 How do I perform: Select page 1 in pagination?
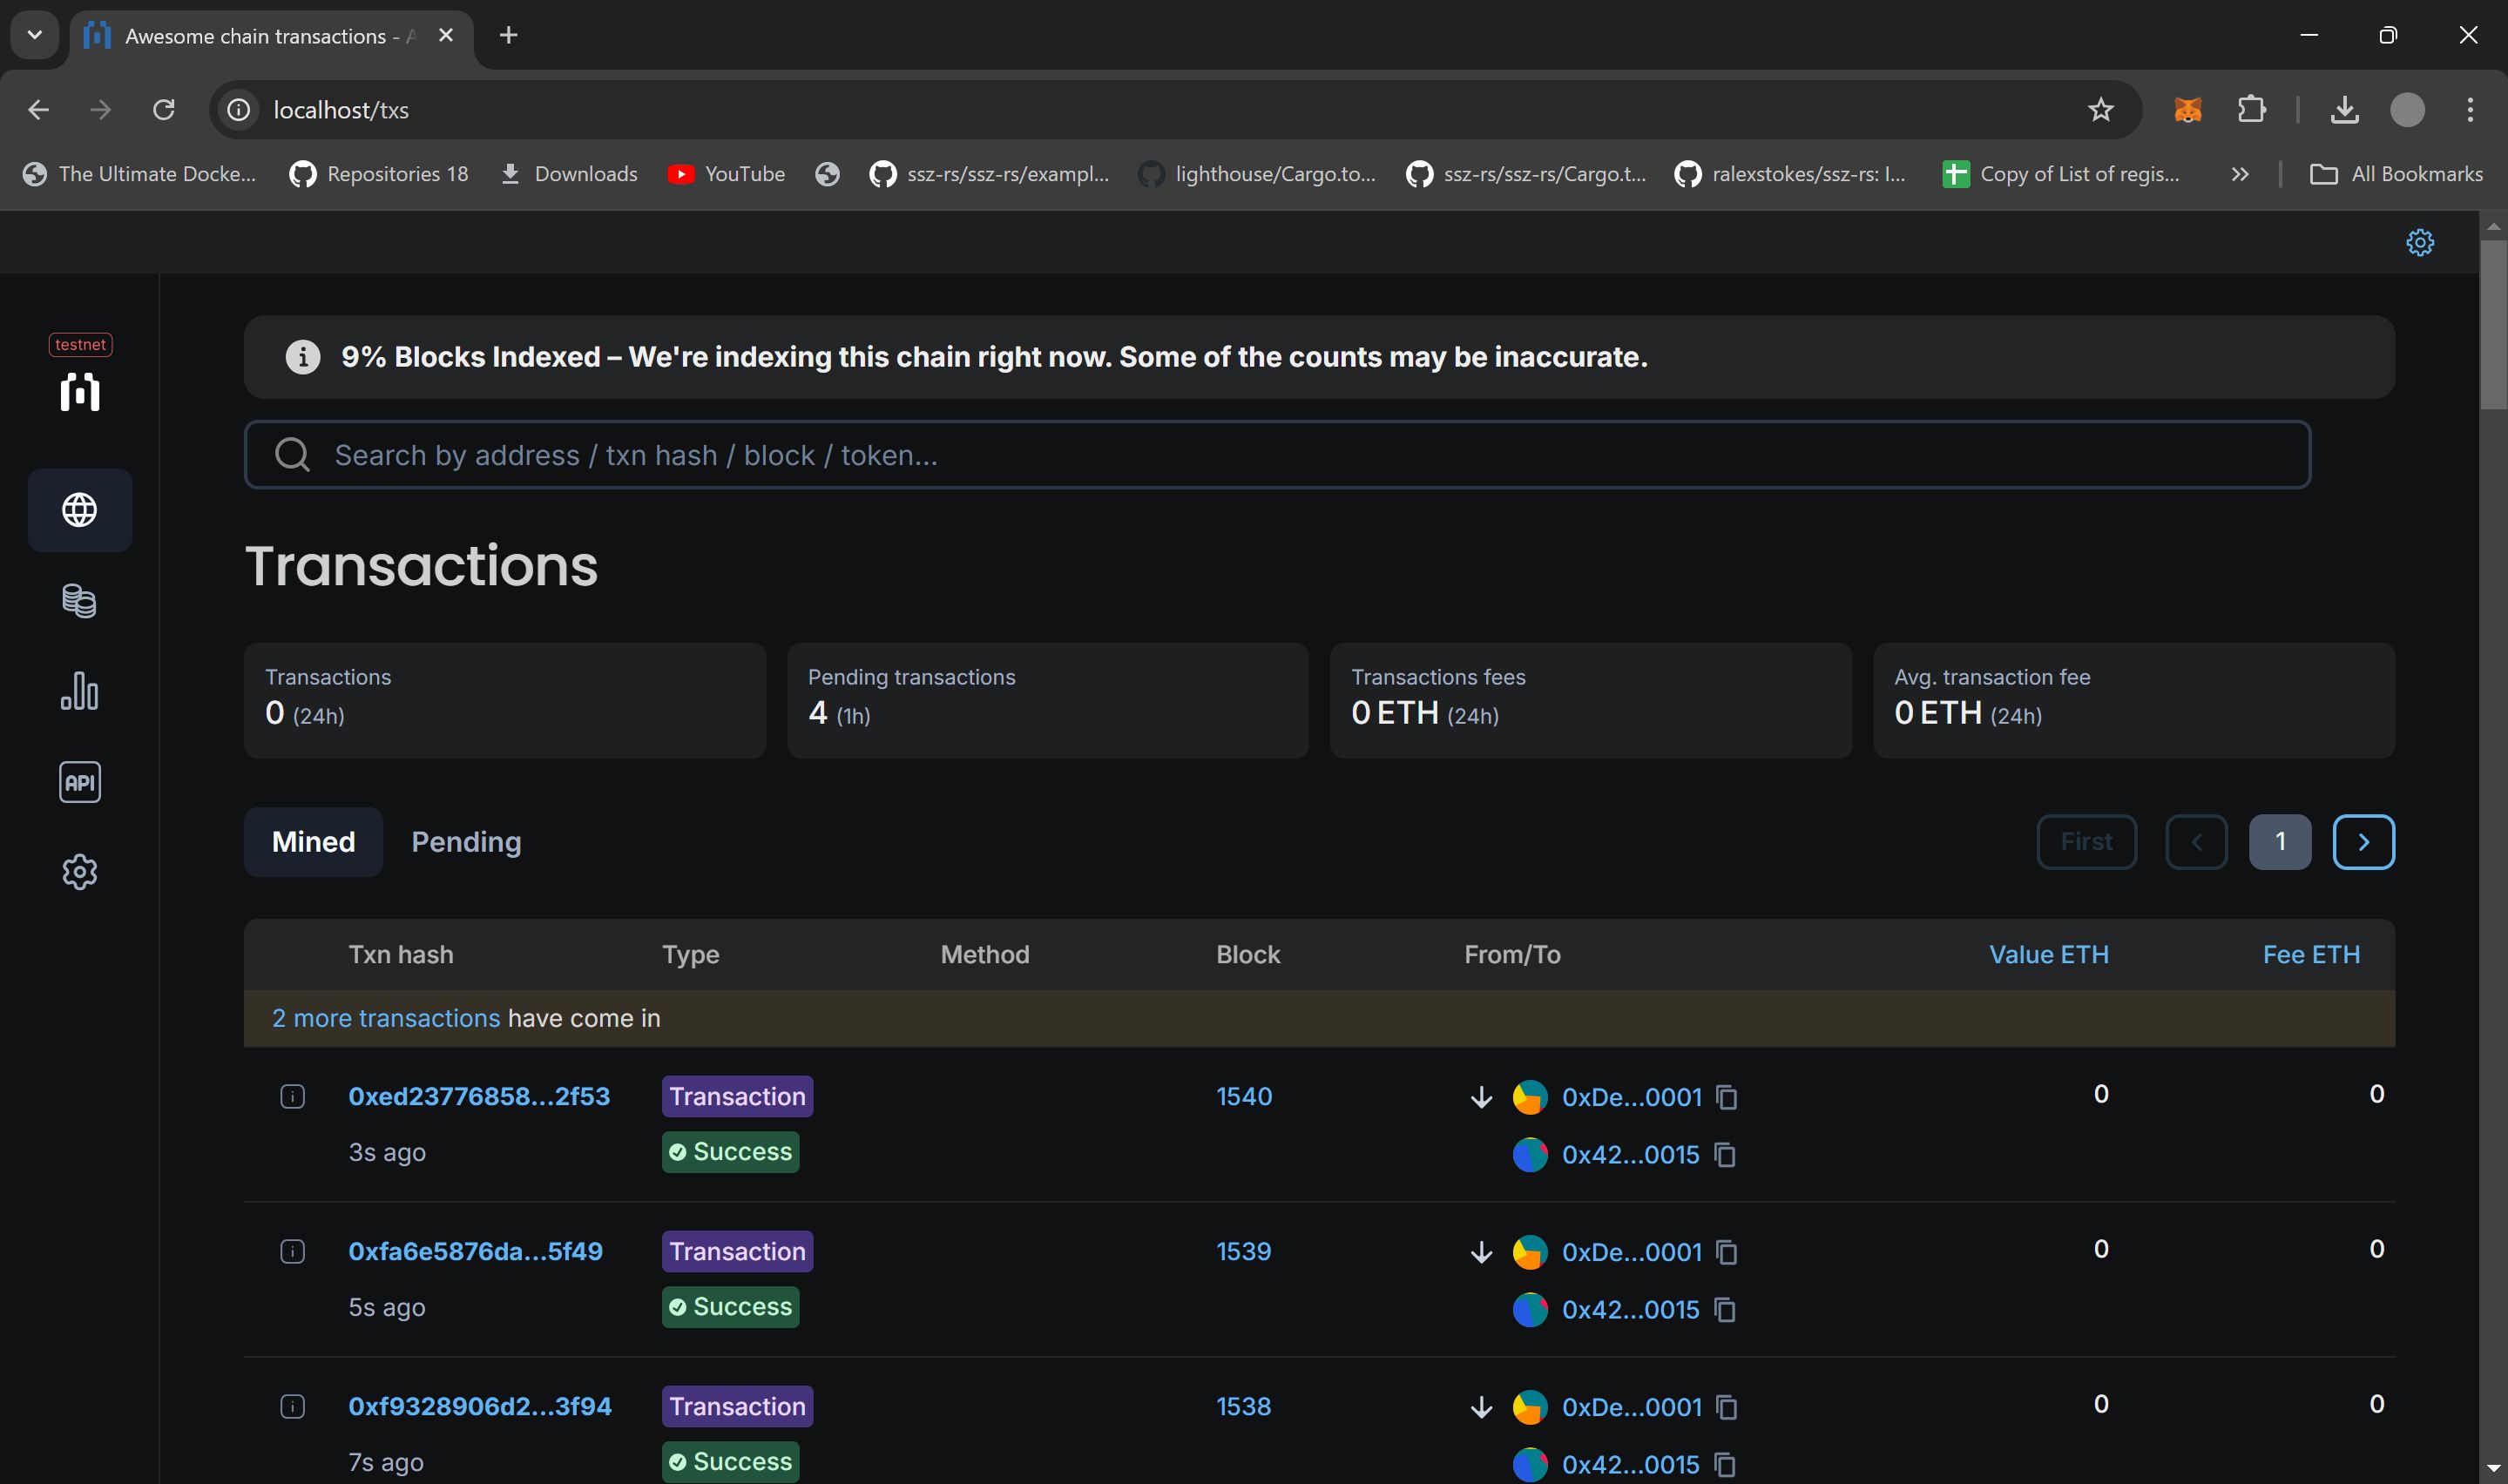click(2280, 842)
